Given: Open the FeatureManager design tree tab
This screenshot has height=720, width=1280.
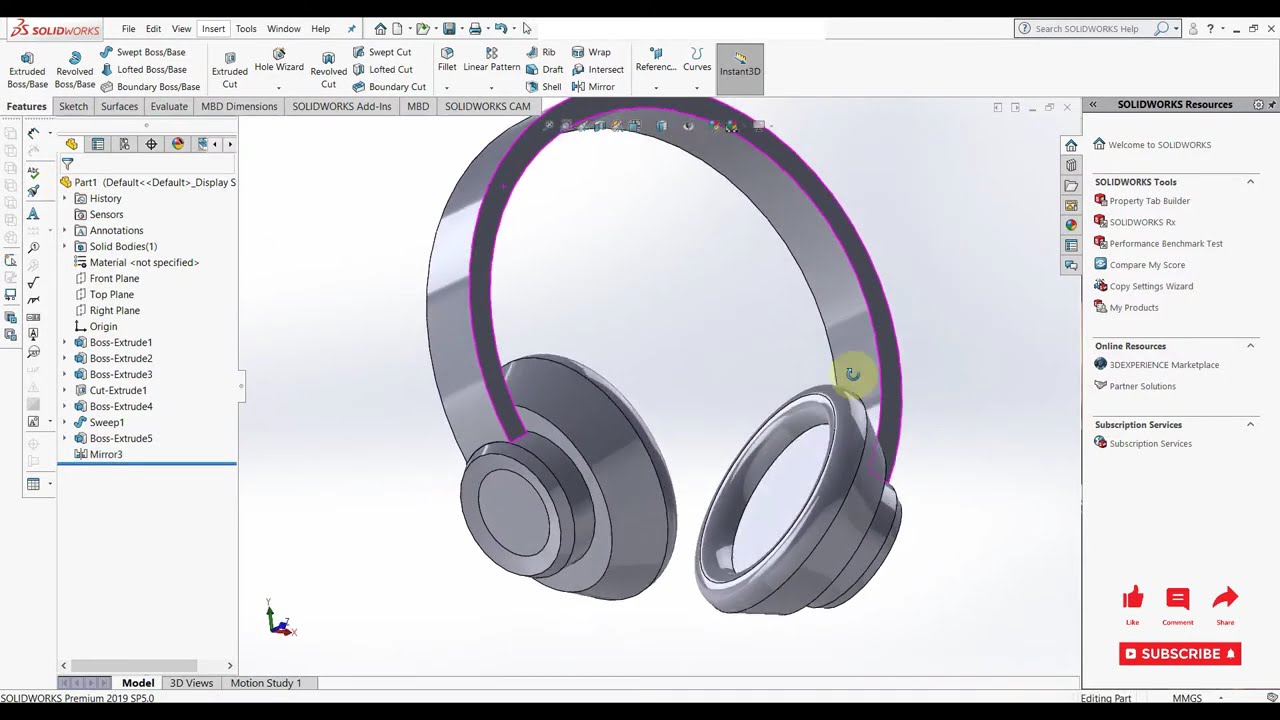Looking at the screenshot, I should (x=71, y=144).
